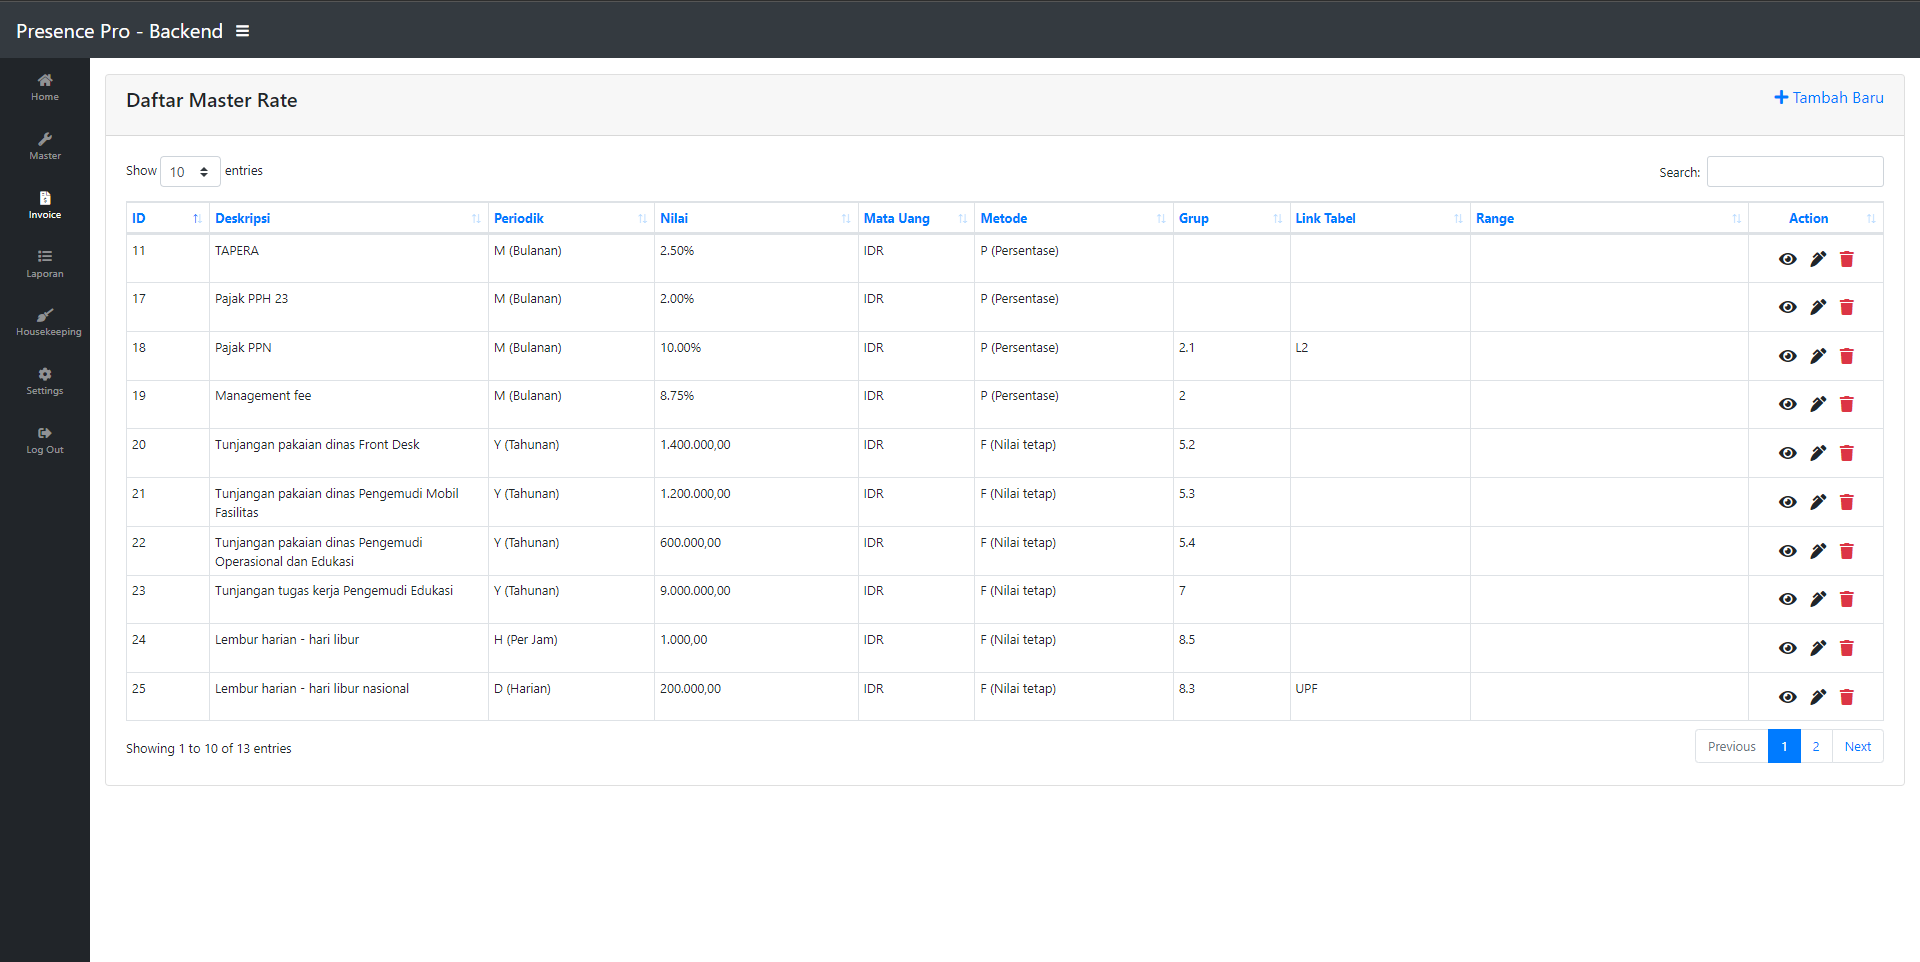Viewport: 1920px width, 962px height.
Task: Sort table by ID column
Action: click(167, 218)
